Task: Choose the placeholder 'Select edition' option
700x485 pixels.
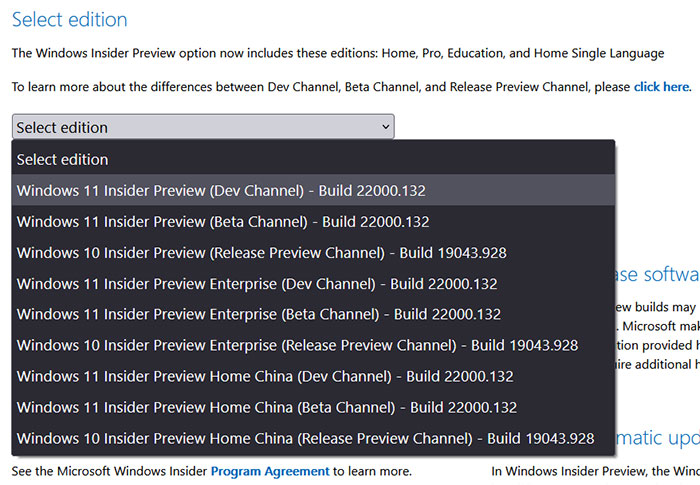Action: click(313, 159)
